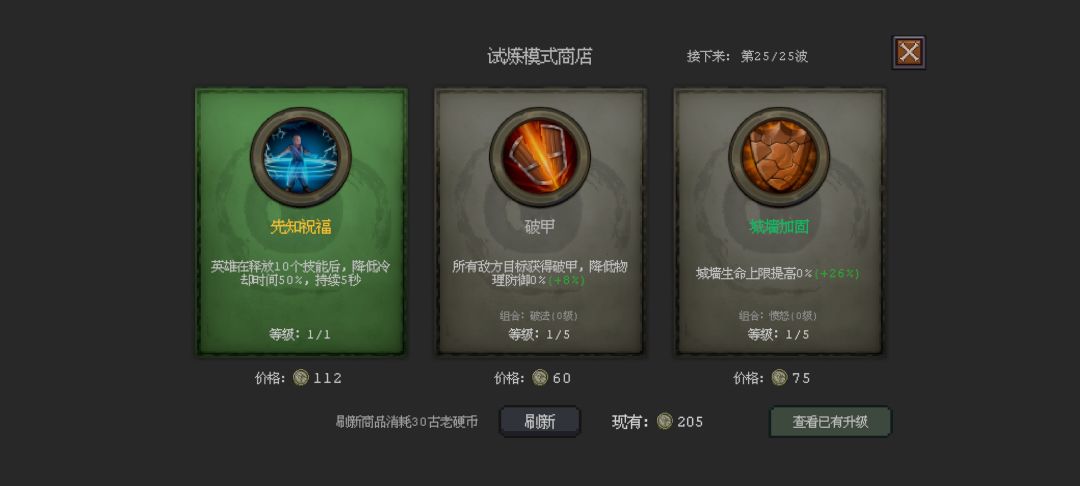Click the coin icon beside price 60
Viewport: 1080px width, 486px height.
click(540, 377)
